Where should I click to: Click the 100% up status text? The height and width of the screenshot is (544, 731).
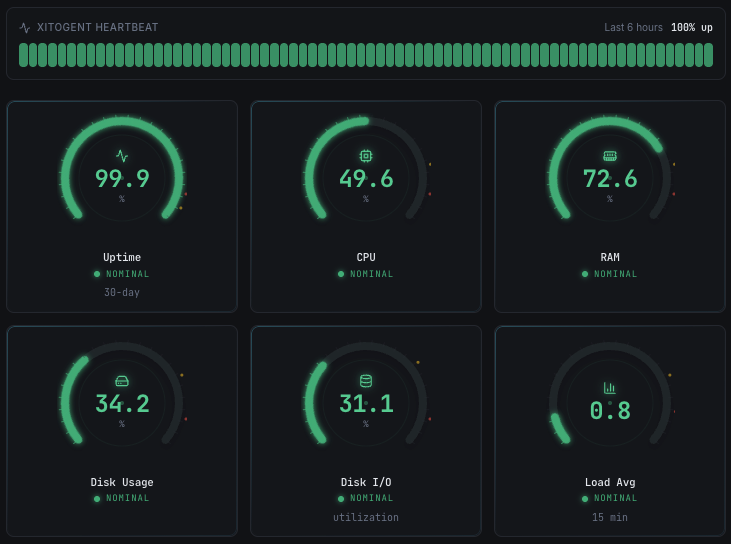(692, 28)
